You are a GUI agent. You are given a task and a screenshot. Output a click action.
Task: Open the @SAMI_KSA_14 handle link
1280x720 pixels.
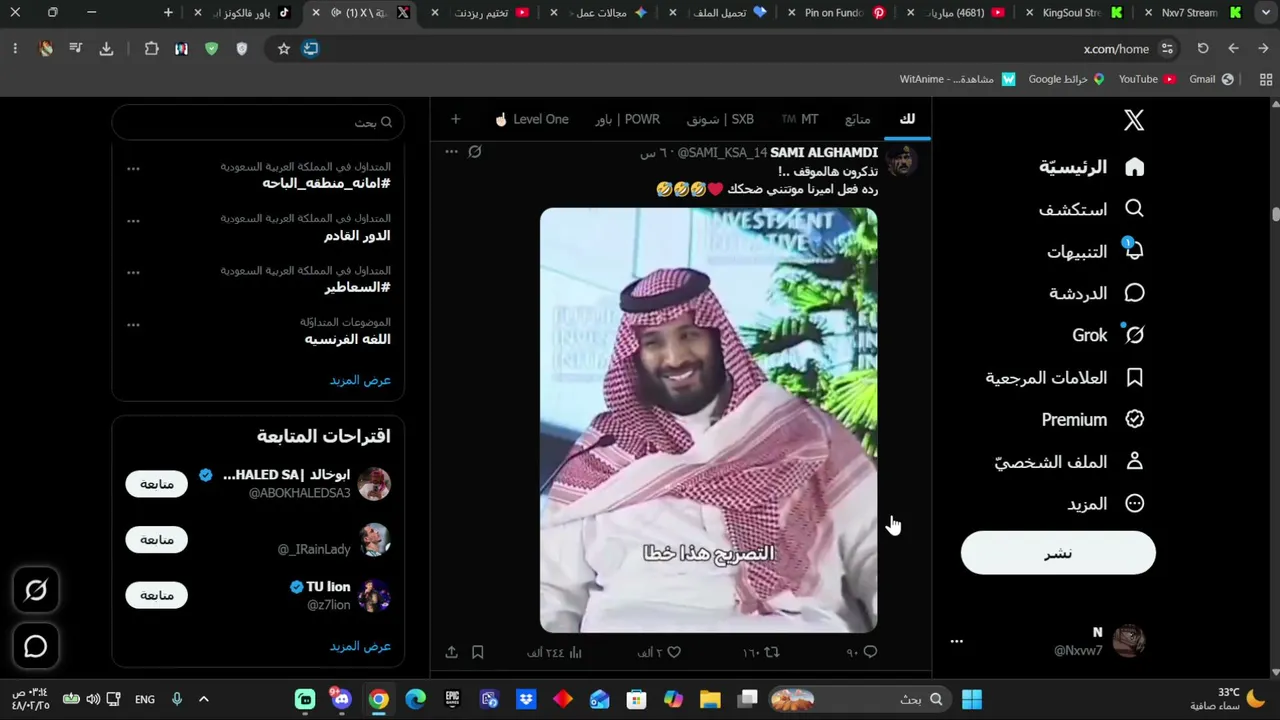pos(722,152)
